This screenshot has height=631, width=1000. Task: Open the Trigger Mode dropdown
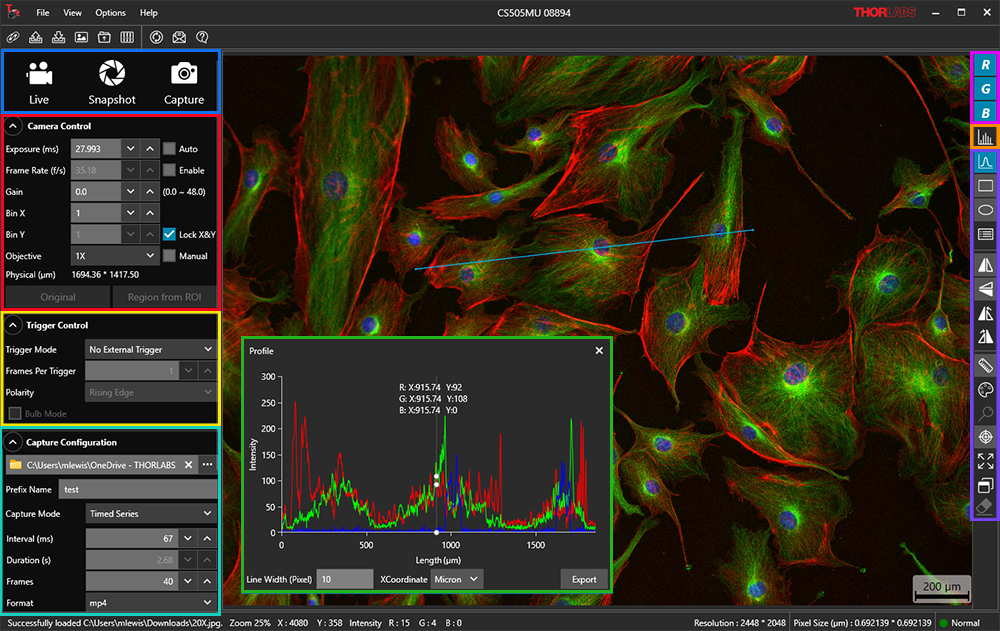[151, 350]
